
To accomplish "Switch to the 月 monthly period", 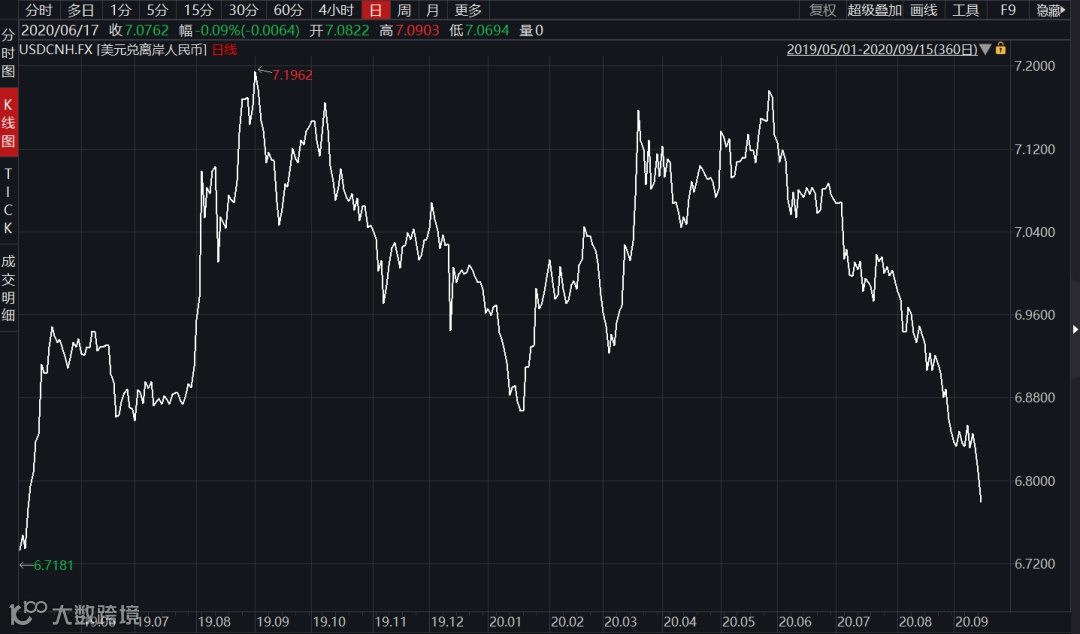I will tap(433, 10).
